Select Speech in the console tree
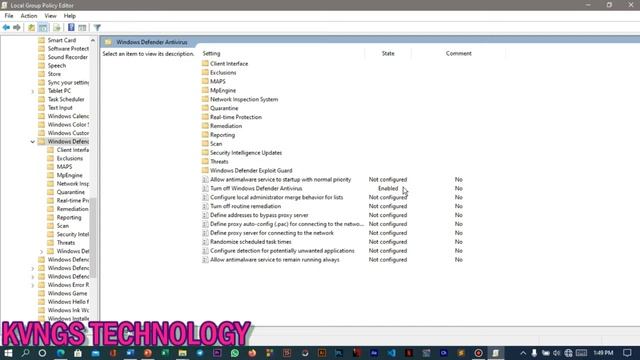 [x=56, y=66]
